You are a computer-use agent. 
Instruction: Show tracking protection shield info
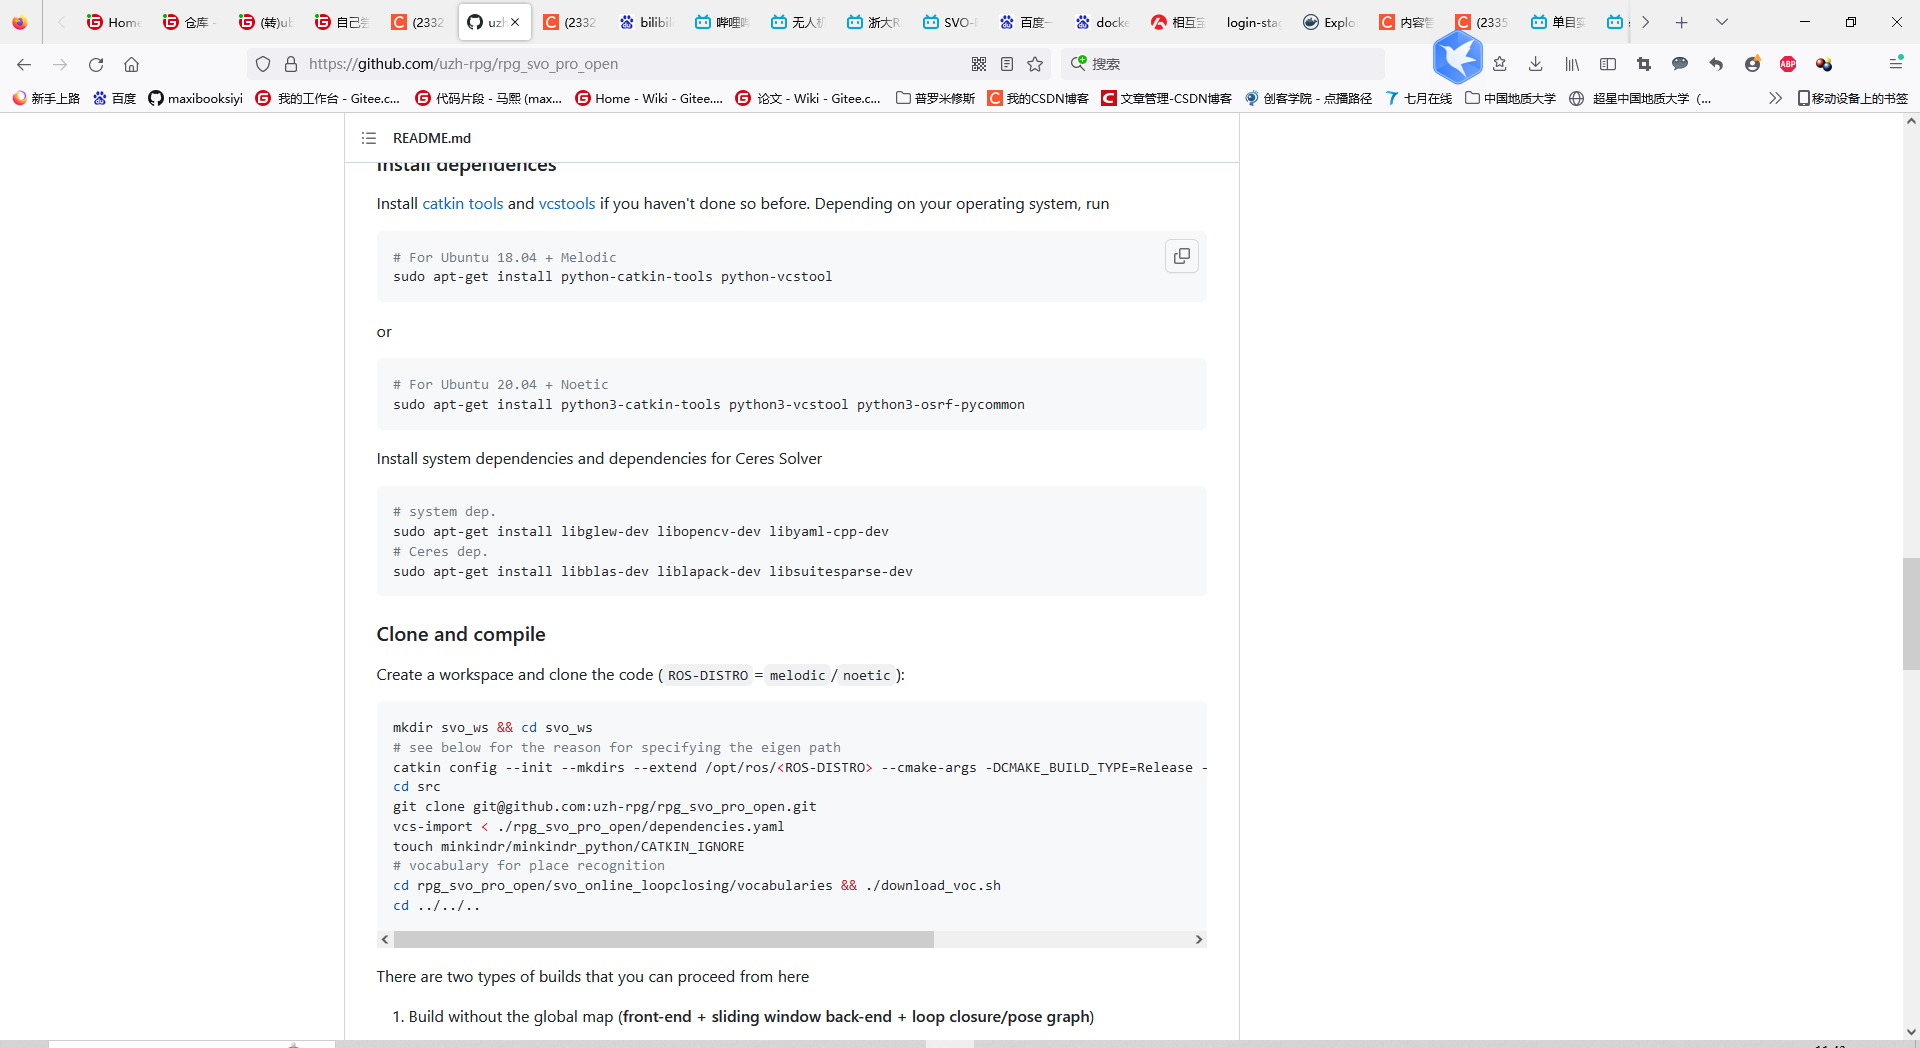[x=263, y=64]
